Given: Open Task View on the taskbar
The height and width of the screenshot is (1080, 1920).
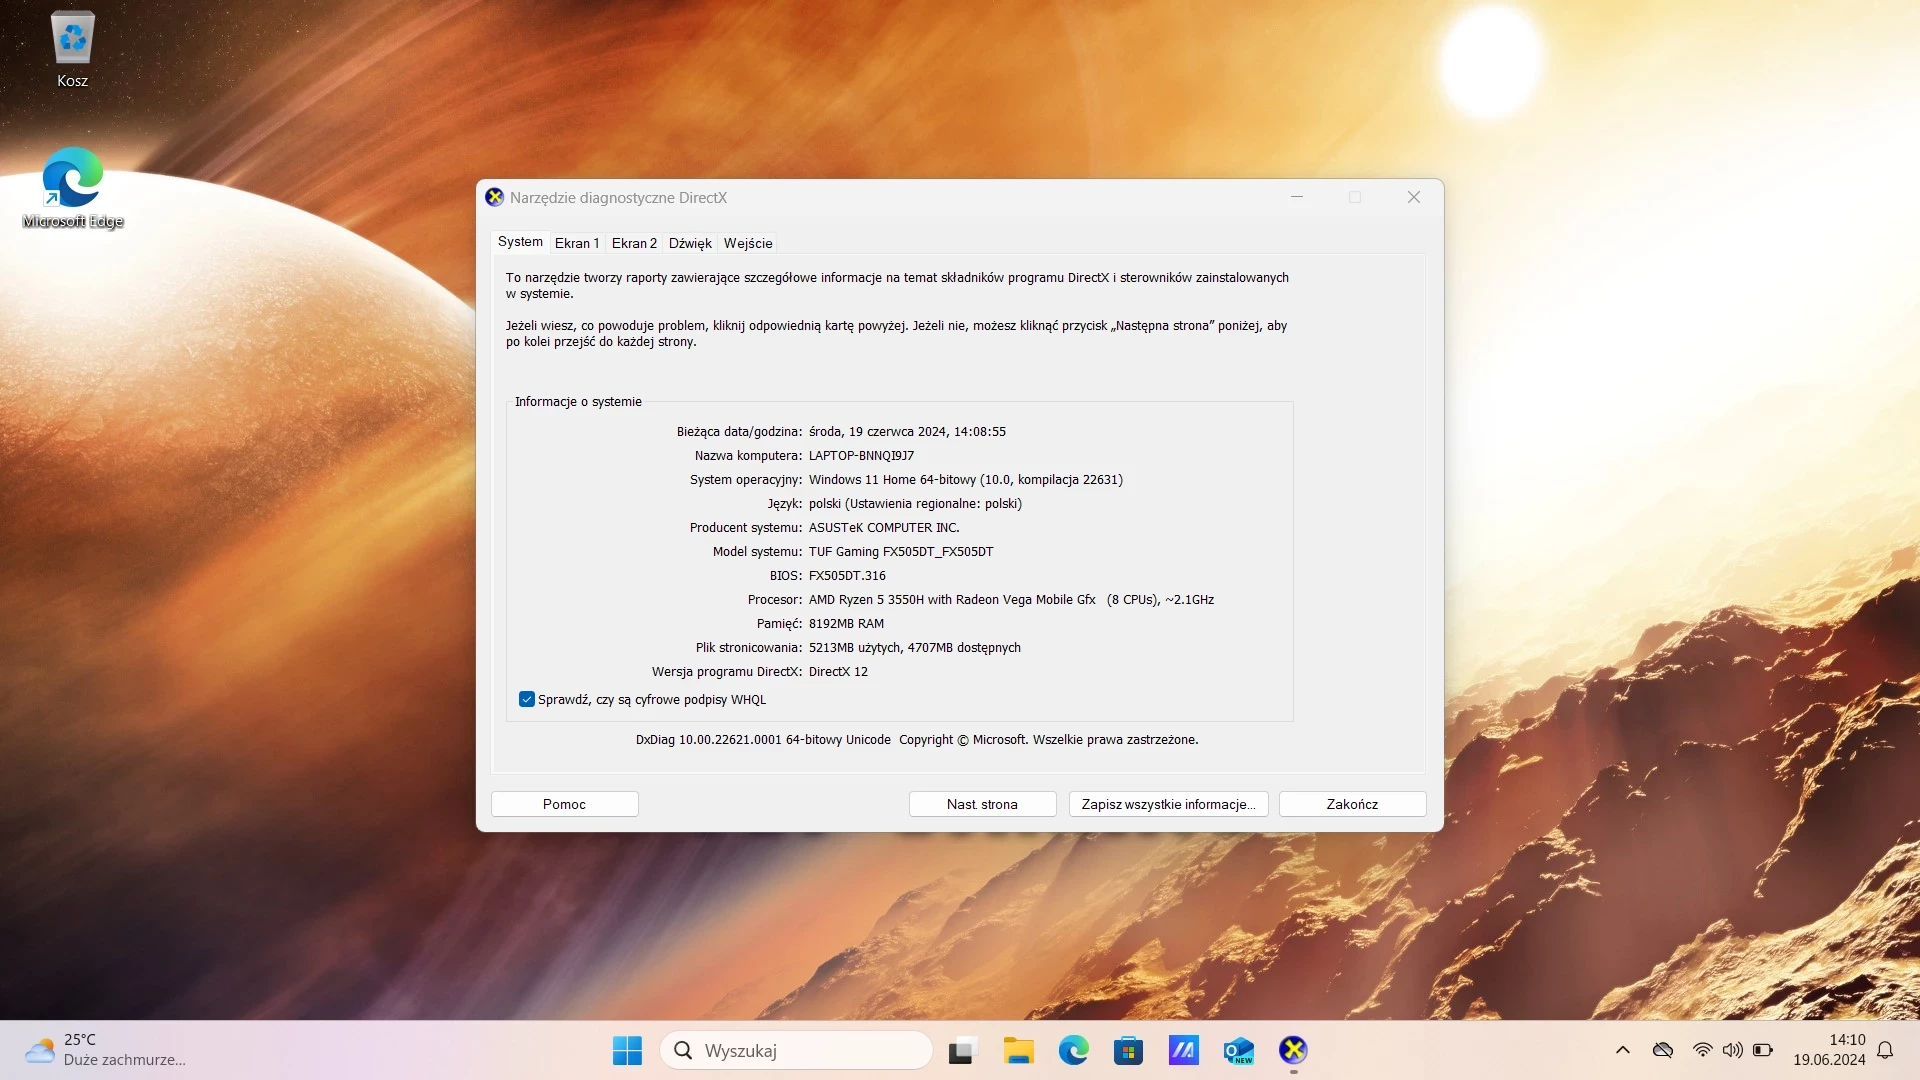Looking at the screenshot, I should [962, 1050].
